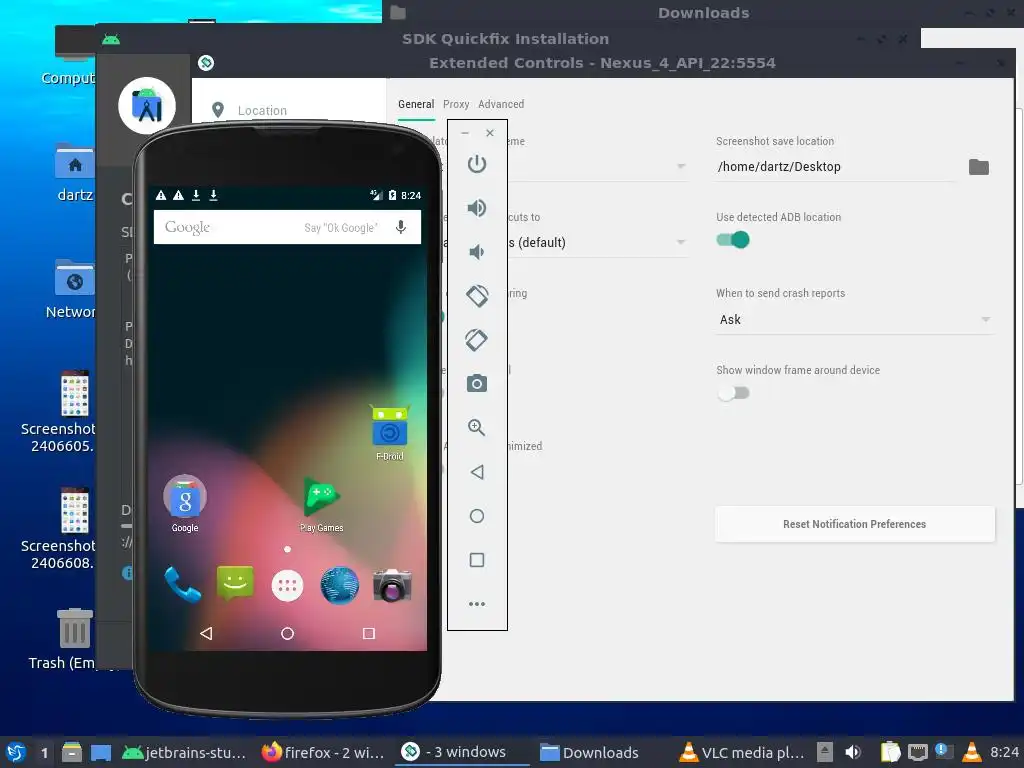Screen dimensions: 1024x768
Task: Tap Android on-screen recents navigation button
Action: (368, 633)
